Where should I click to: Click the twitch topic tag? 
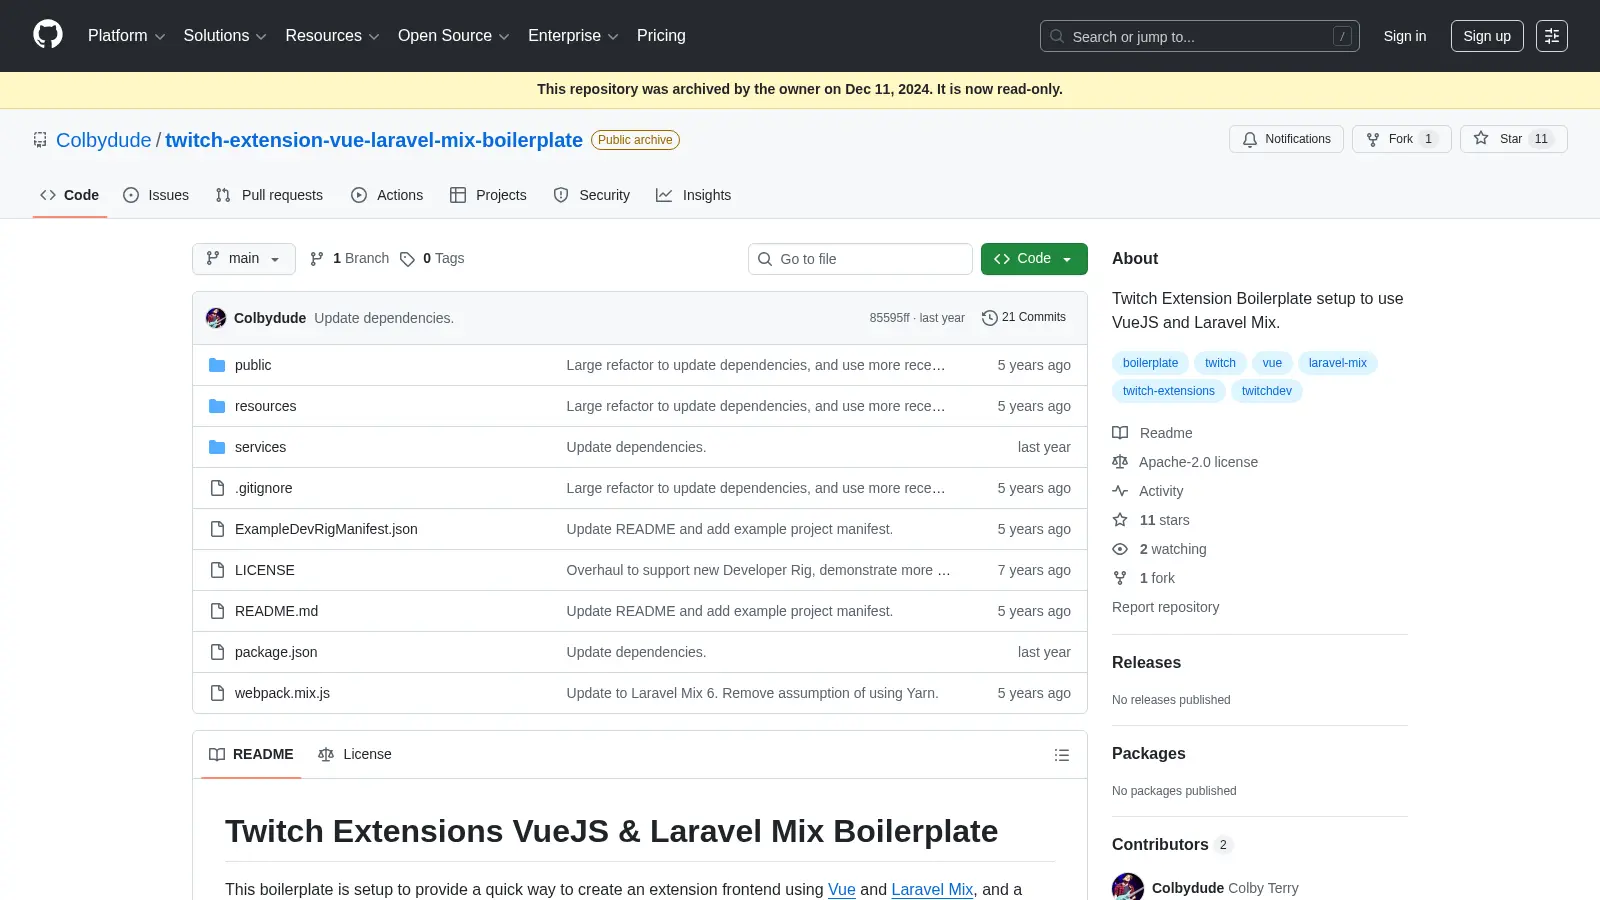pyautogui.click(x=1220, y=363)
